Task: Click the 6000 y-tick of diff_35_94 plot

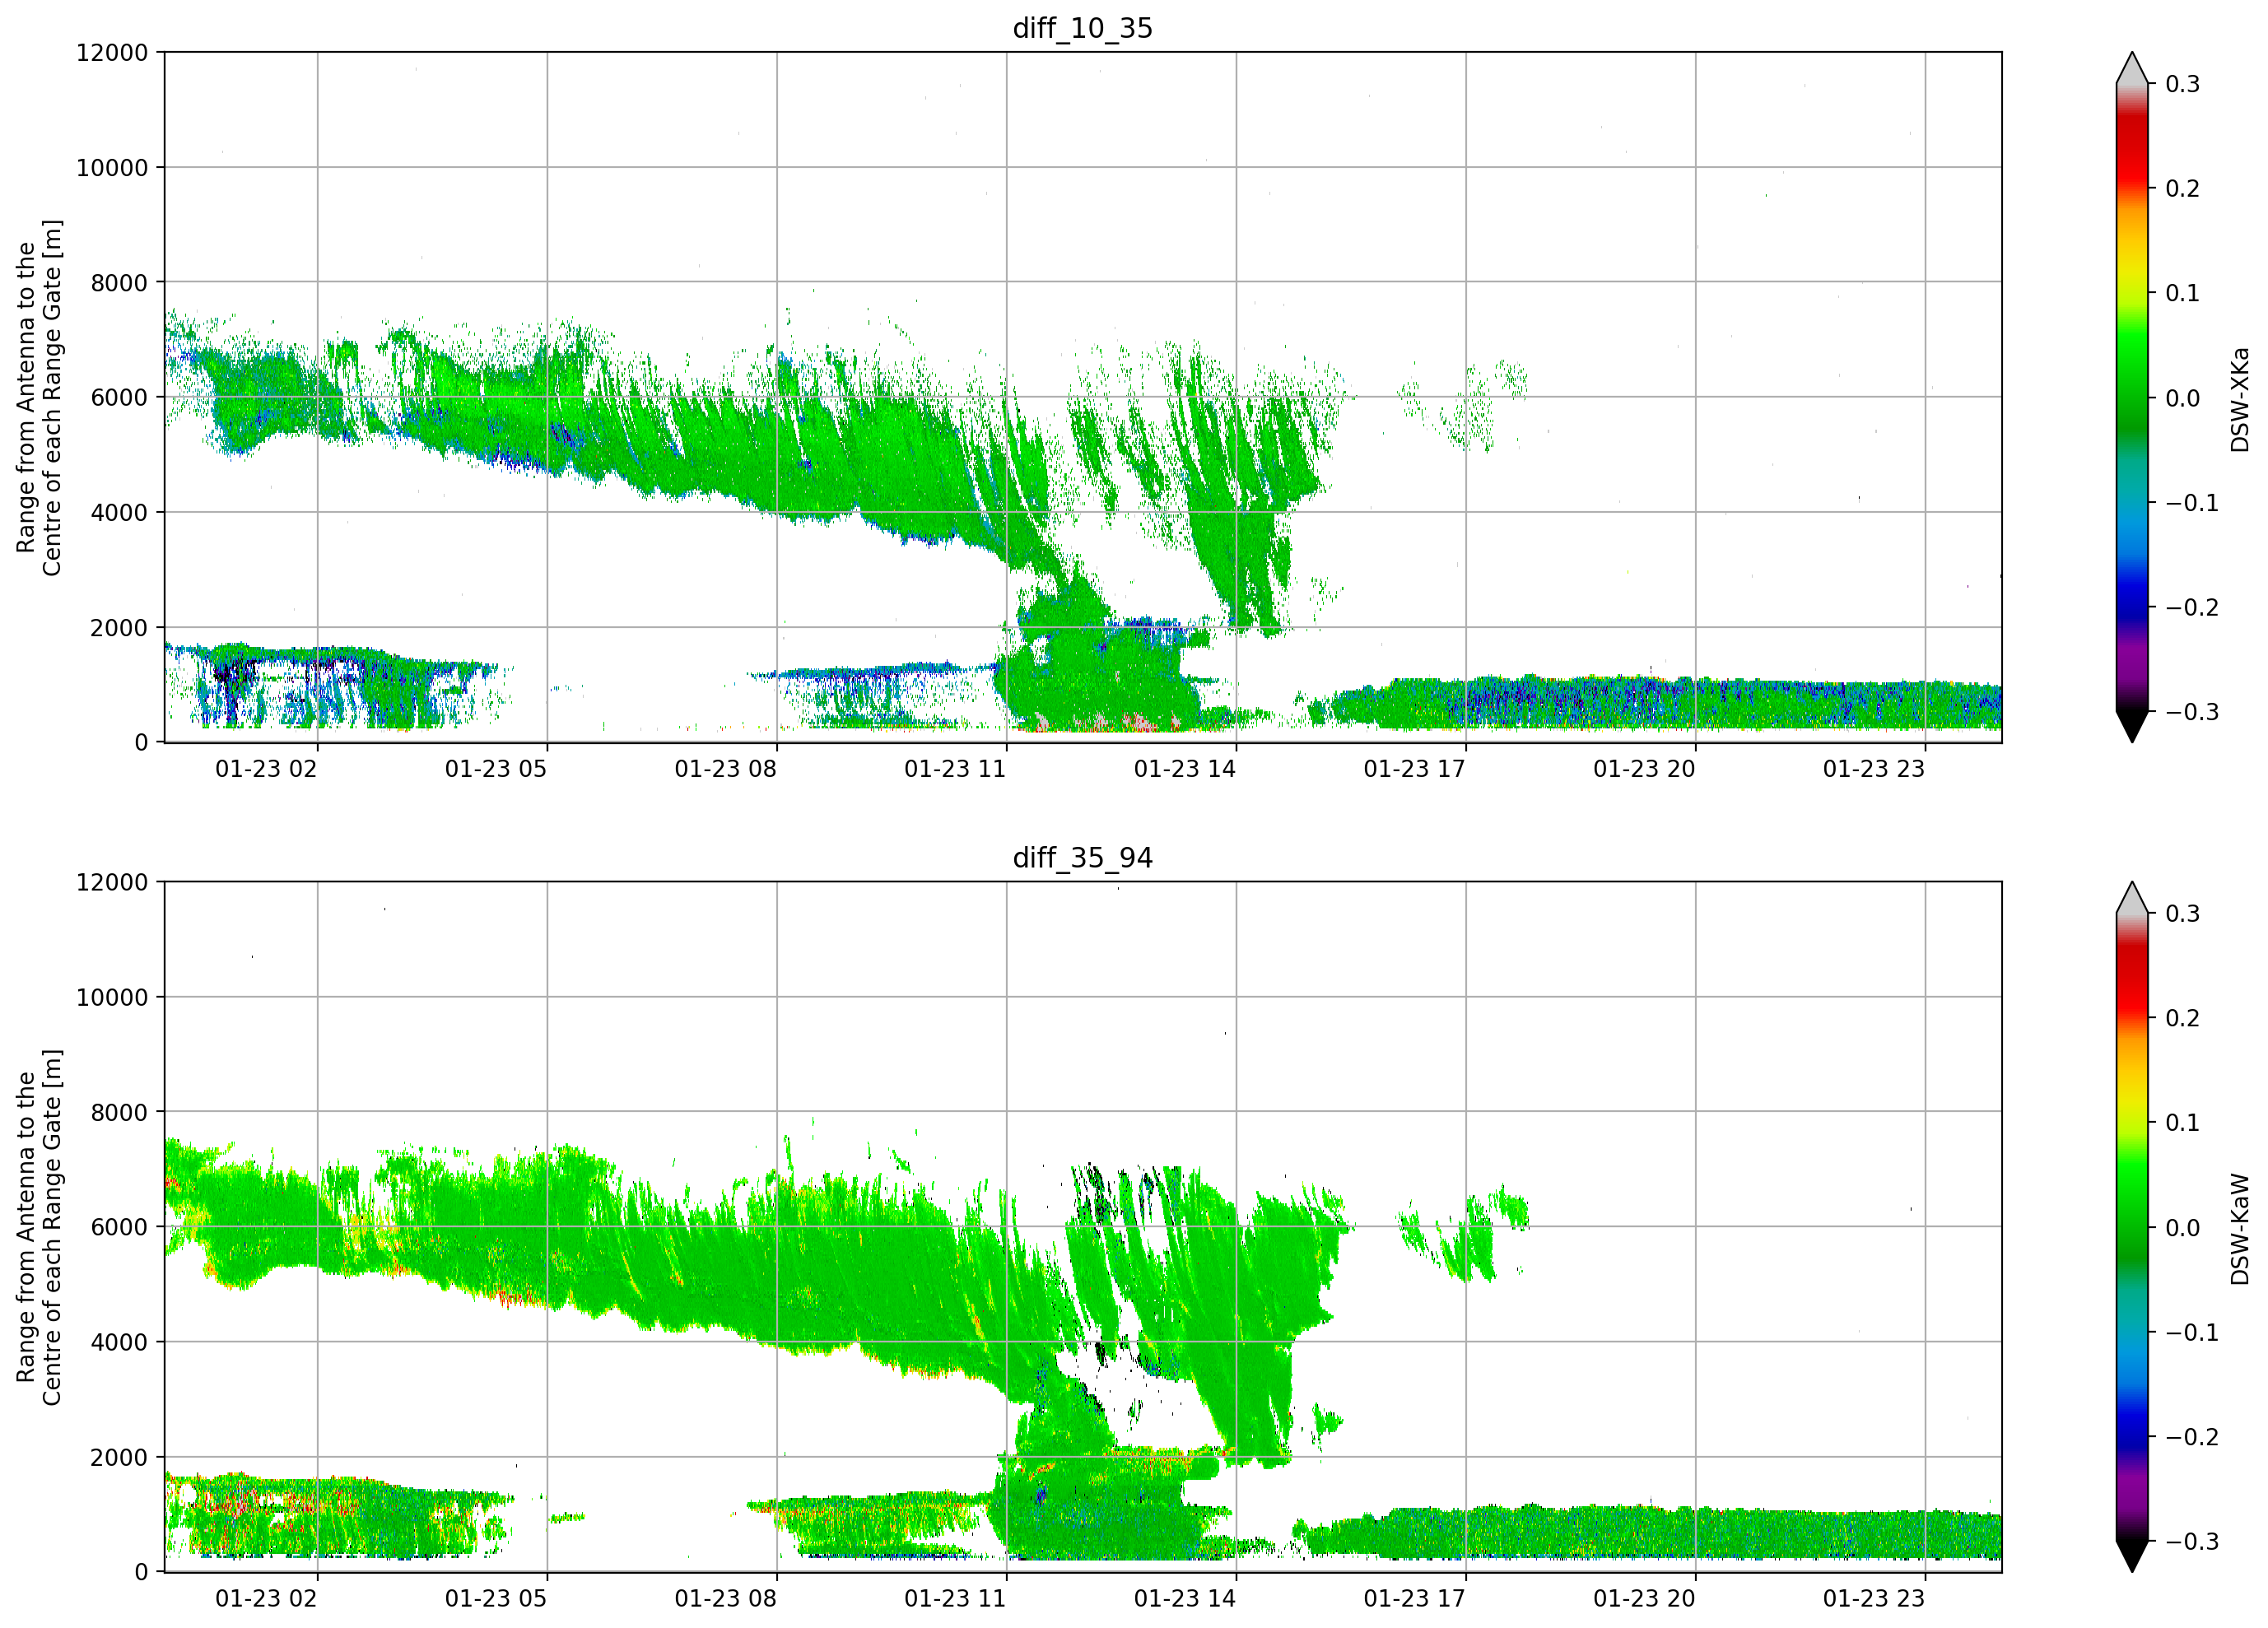Action: 119,1228
